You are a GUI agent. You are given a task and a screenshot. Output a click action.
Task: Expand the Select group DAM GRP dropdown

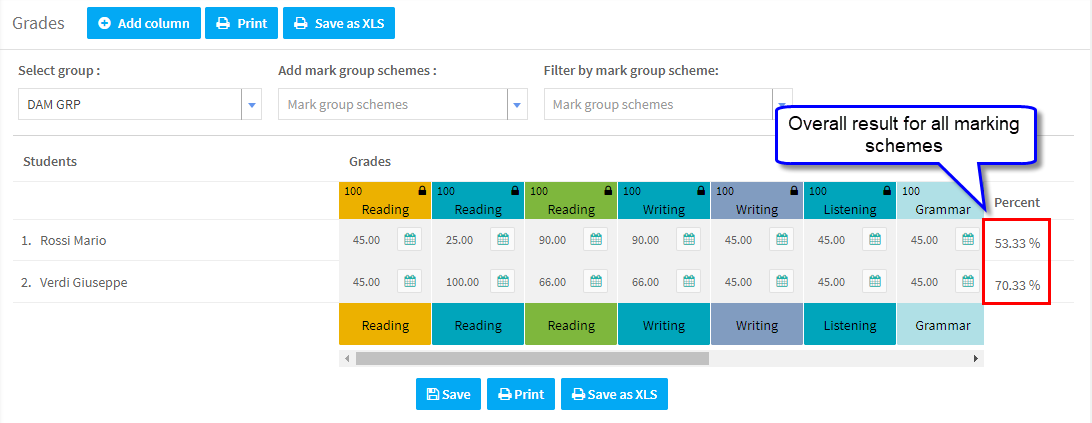[x=251, y=105]
